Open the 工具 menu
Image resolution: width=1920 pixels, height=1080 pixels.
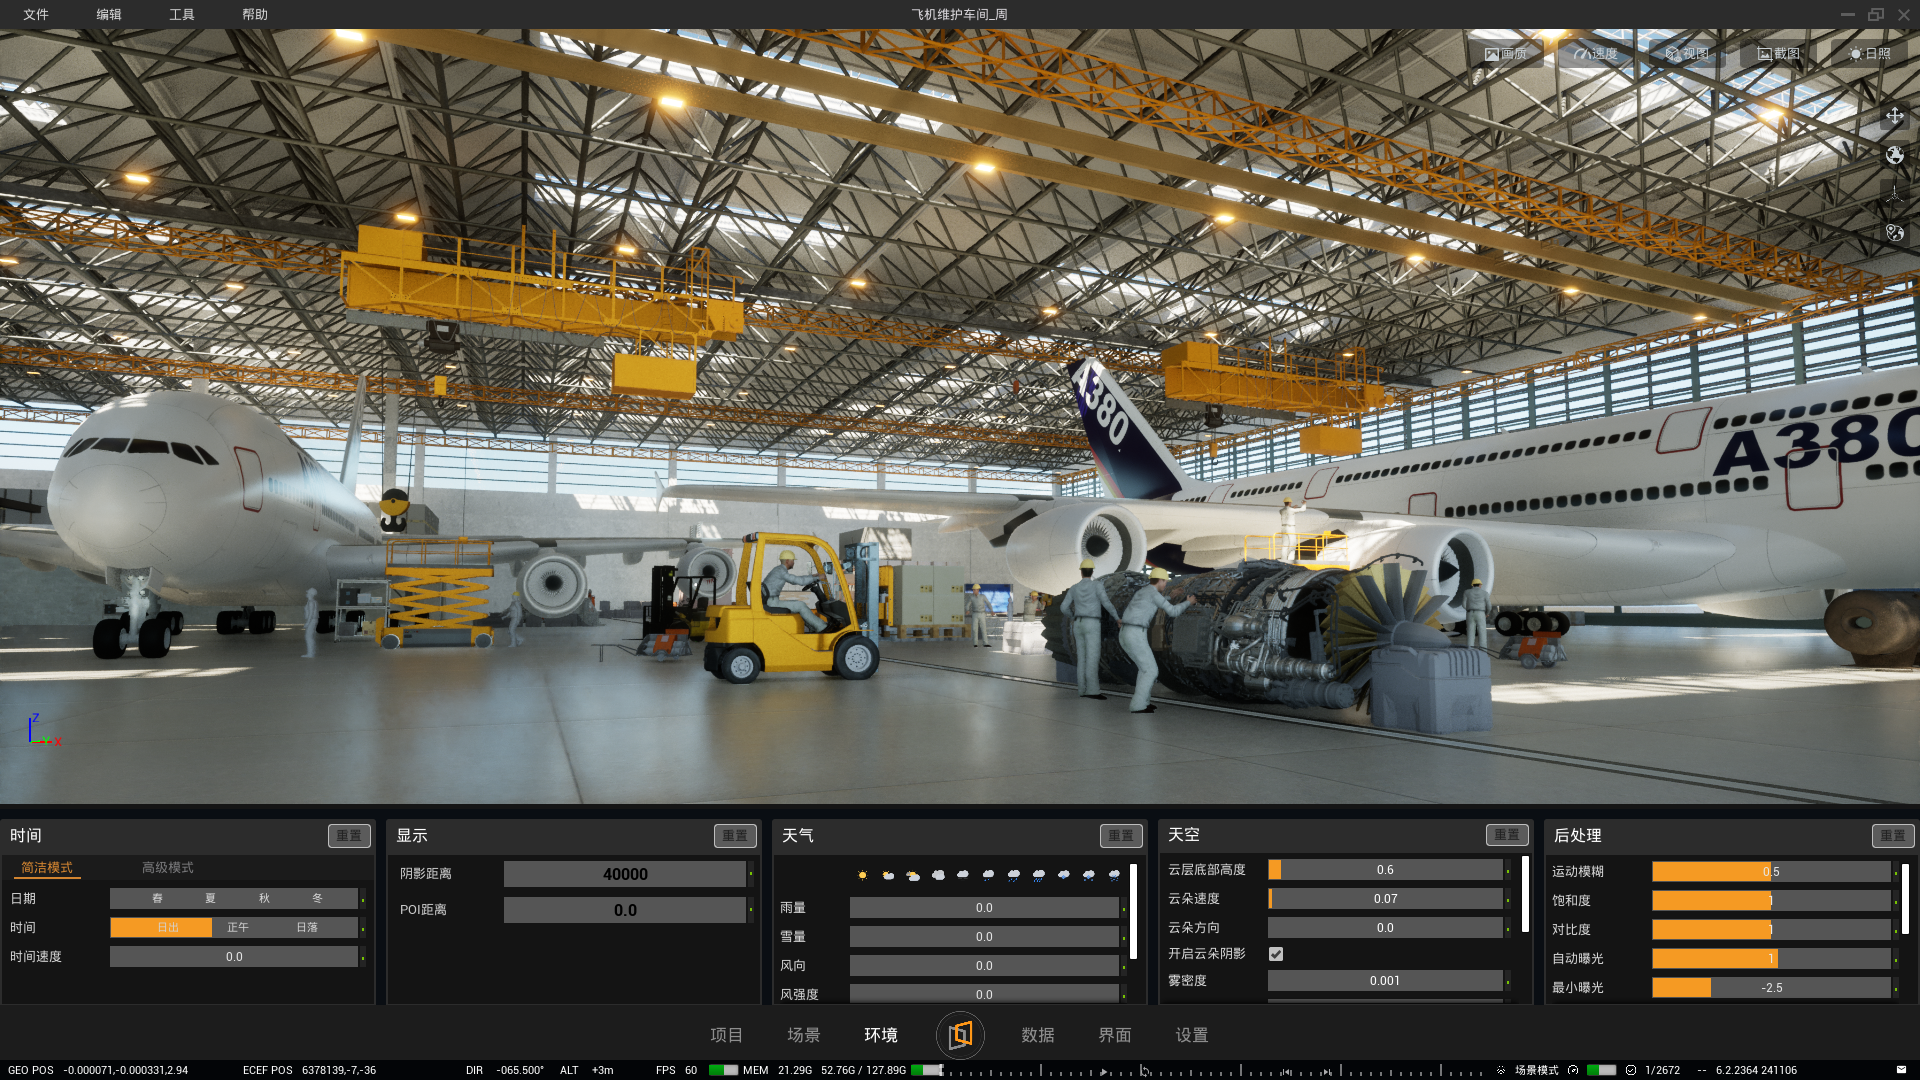point(181,14)
